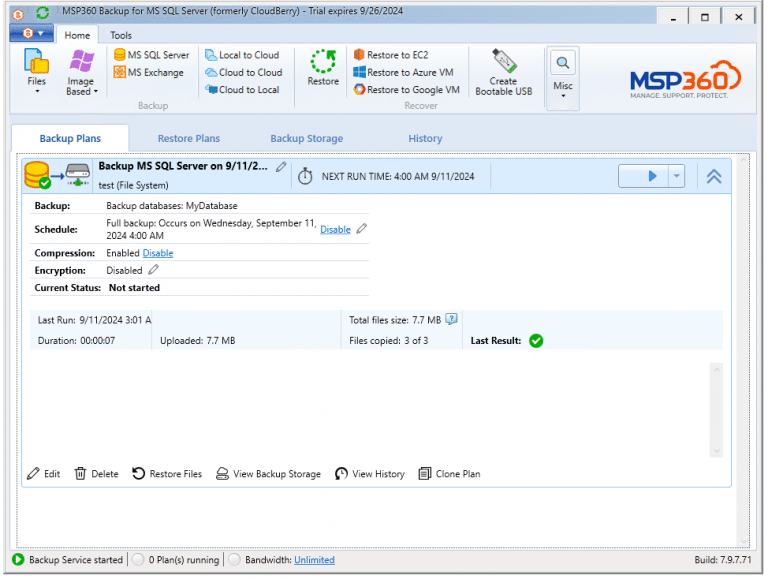Switch to the Tools ribbon tab

click(120, 35)
